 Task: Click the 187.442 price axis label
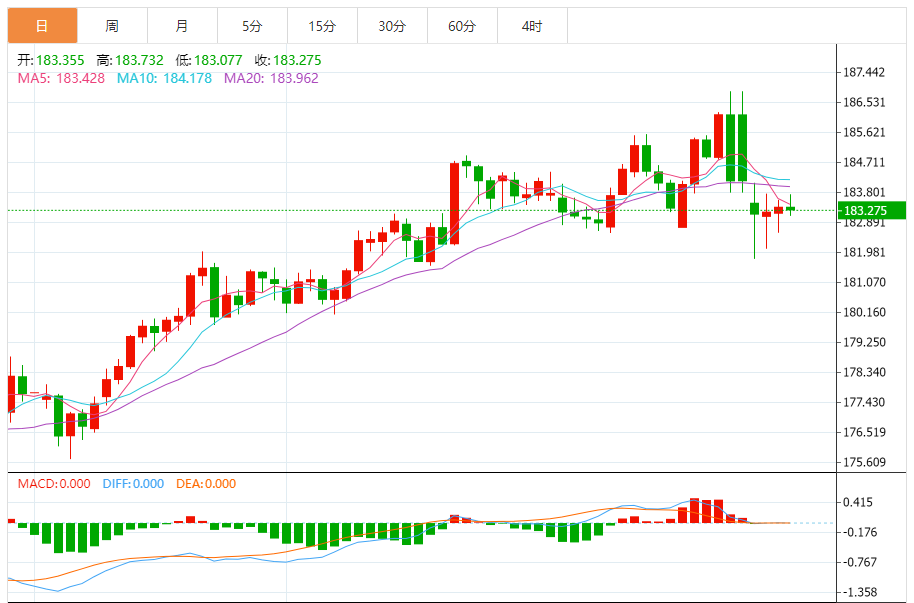(865, 72)
